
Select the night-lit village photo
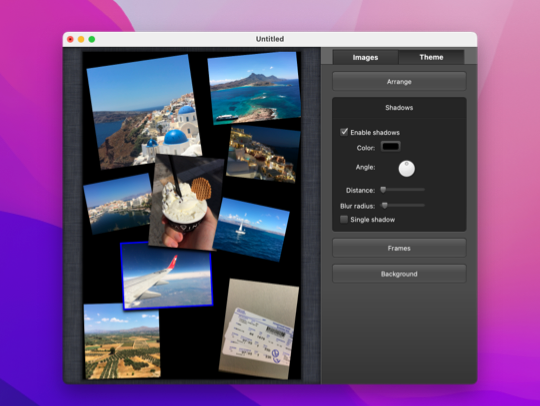(x=263, y=154)
